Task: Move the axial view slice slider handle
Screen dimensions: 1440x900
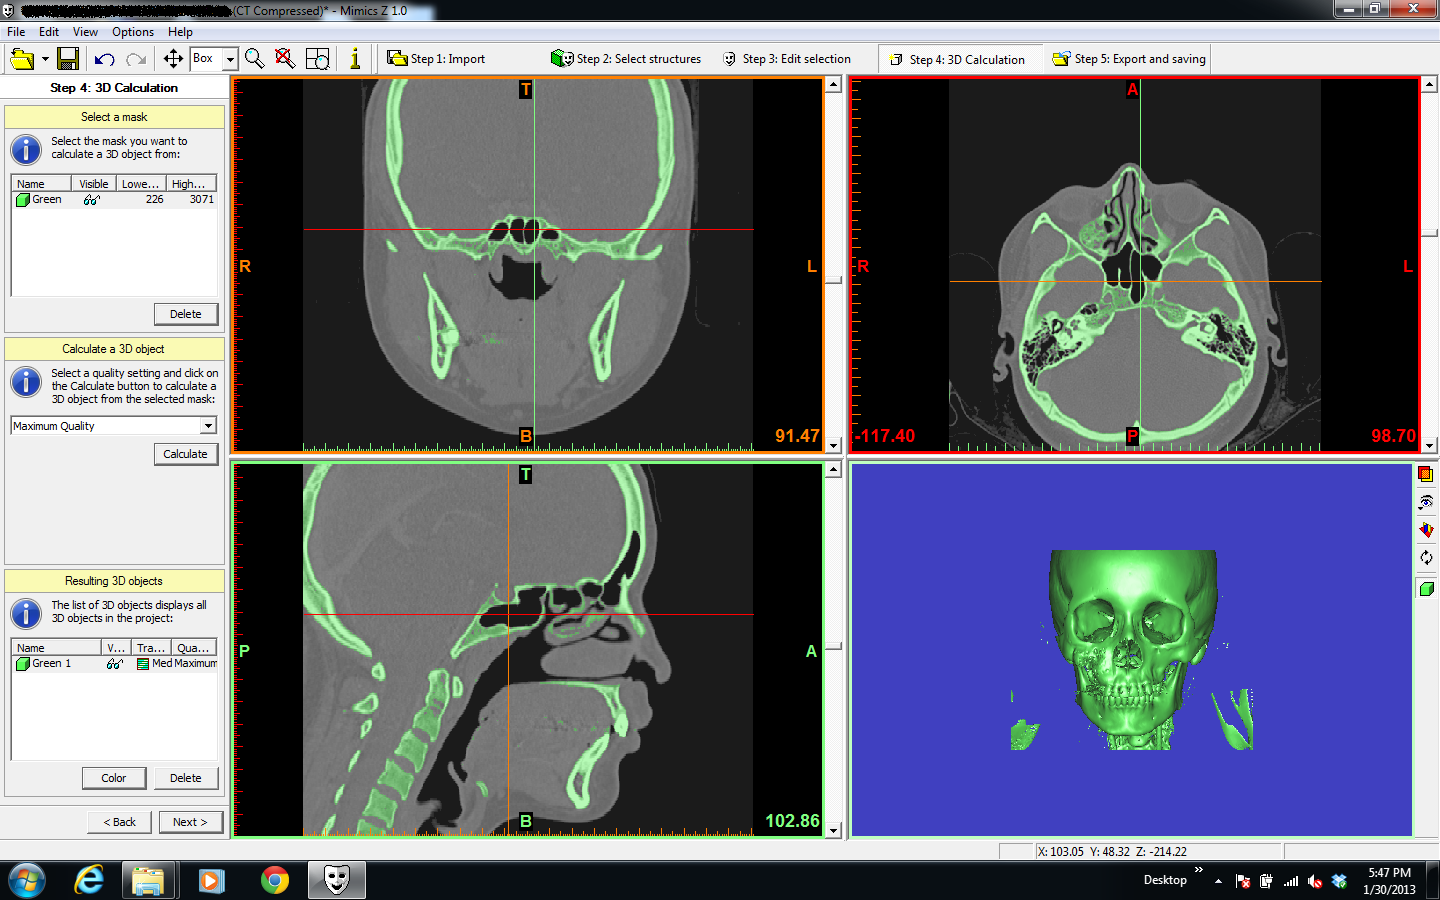Action: [1429, 233]
